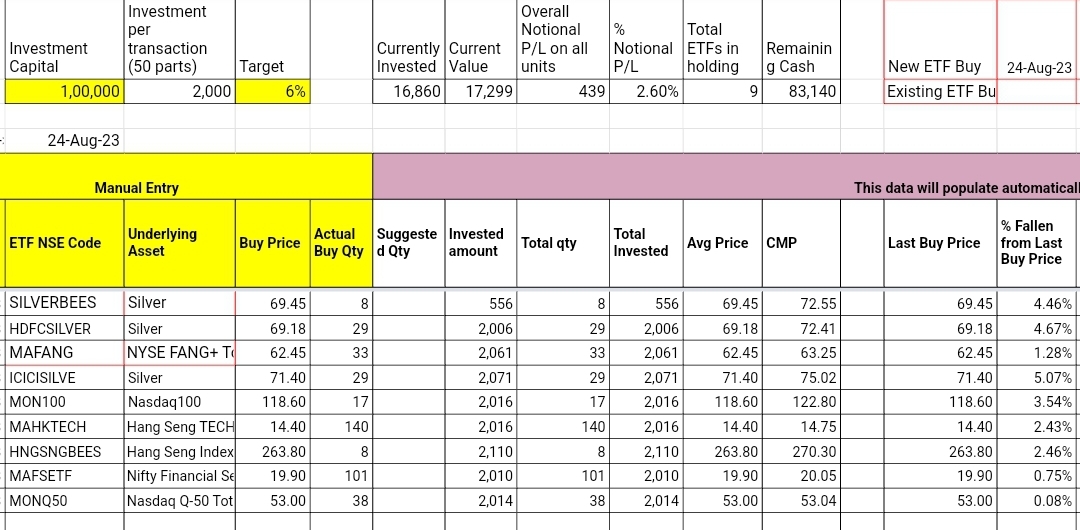Select the MAHKTECH code cell
The height and width of the screenshot is (530, 1080).
coord(65,427)
